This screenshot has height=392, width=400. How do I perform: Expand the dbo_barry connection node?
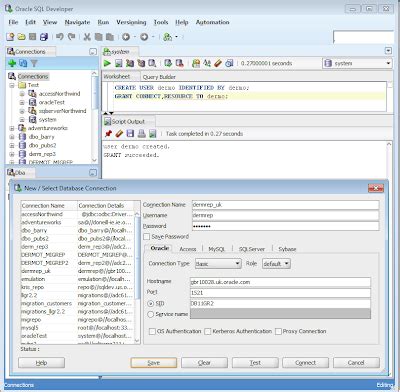pos(12,137)
